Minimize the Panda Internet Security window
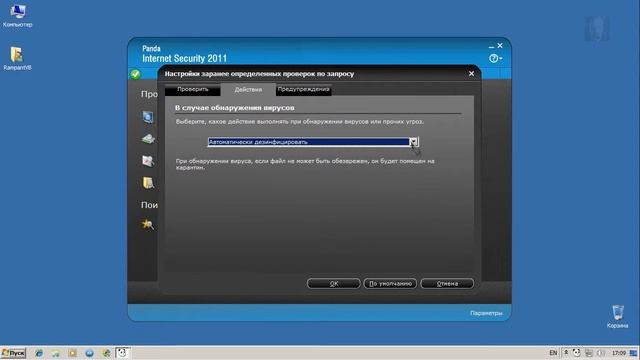This screenshot has height=360, width=640. pos(491,47)
